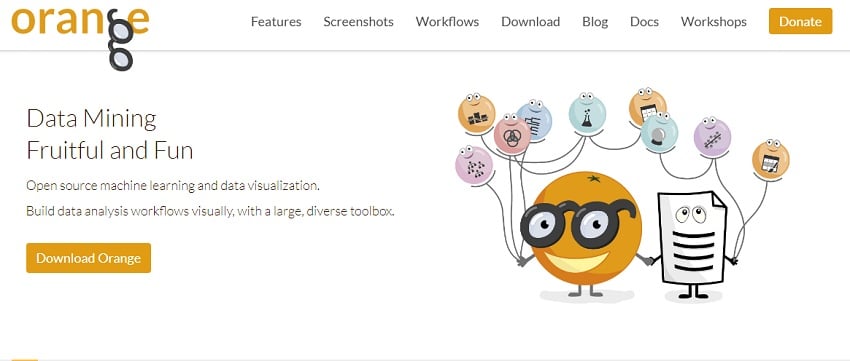This screenshot has width=850, height=361.
Task: Click the Download Orange button
Action: [x=88, y=258]
